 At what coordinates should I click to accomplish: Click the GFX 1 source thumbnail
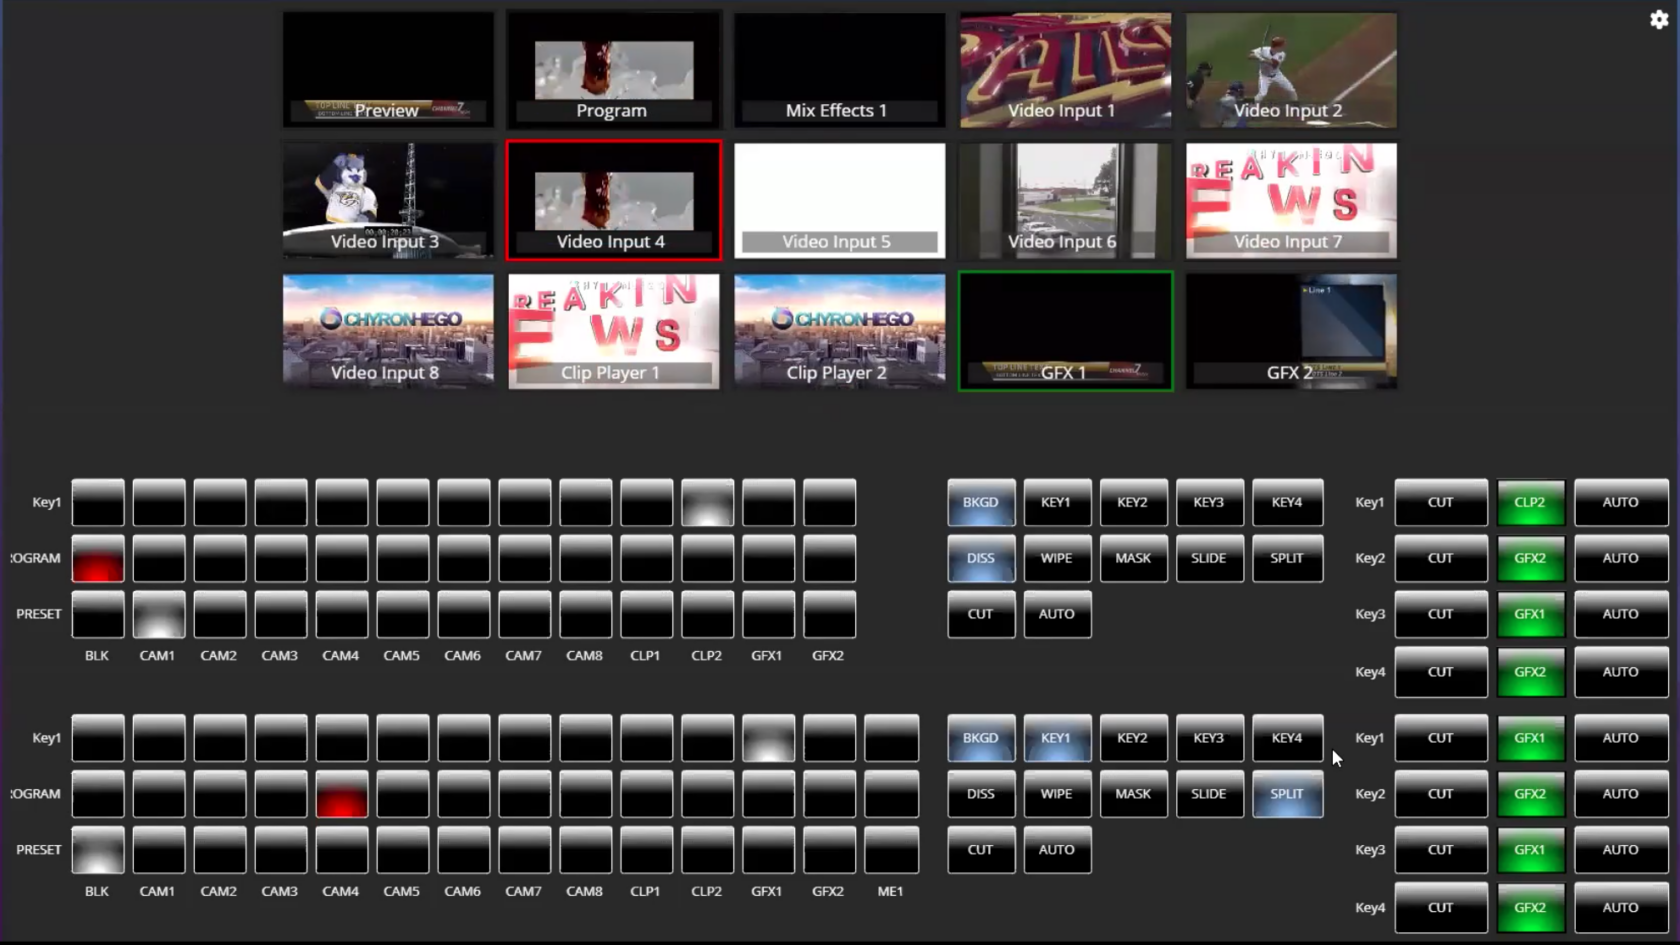1065,331
